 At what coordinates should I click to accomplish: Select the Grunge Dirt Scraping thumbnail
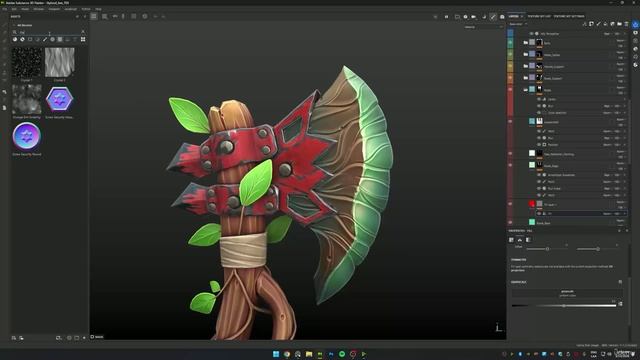[x=27, y=99]
